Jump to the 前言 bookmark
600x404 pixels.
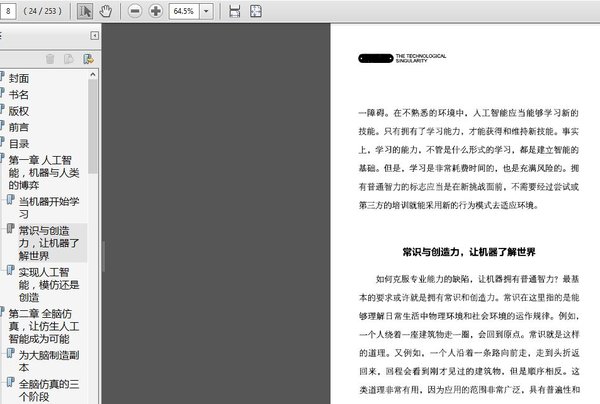click(x=19, y=127)
